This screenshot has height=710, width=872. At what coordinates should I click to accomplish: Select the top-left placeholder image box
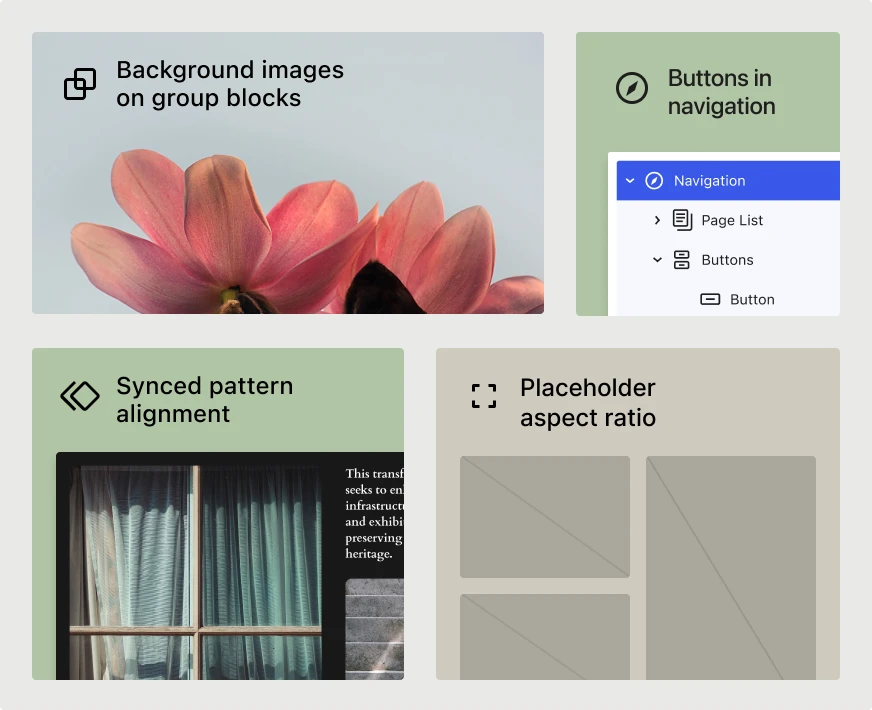[x=544, y=516]
